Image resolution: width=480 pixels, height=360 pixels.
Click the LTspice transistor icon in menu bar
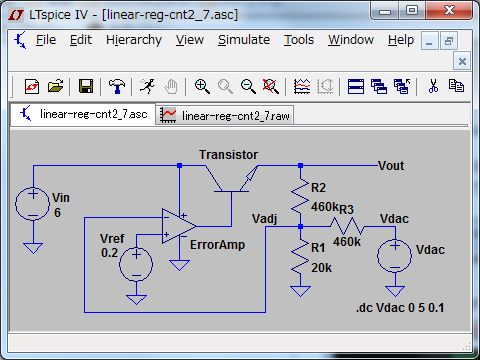20,40
